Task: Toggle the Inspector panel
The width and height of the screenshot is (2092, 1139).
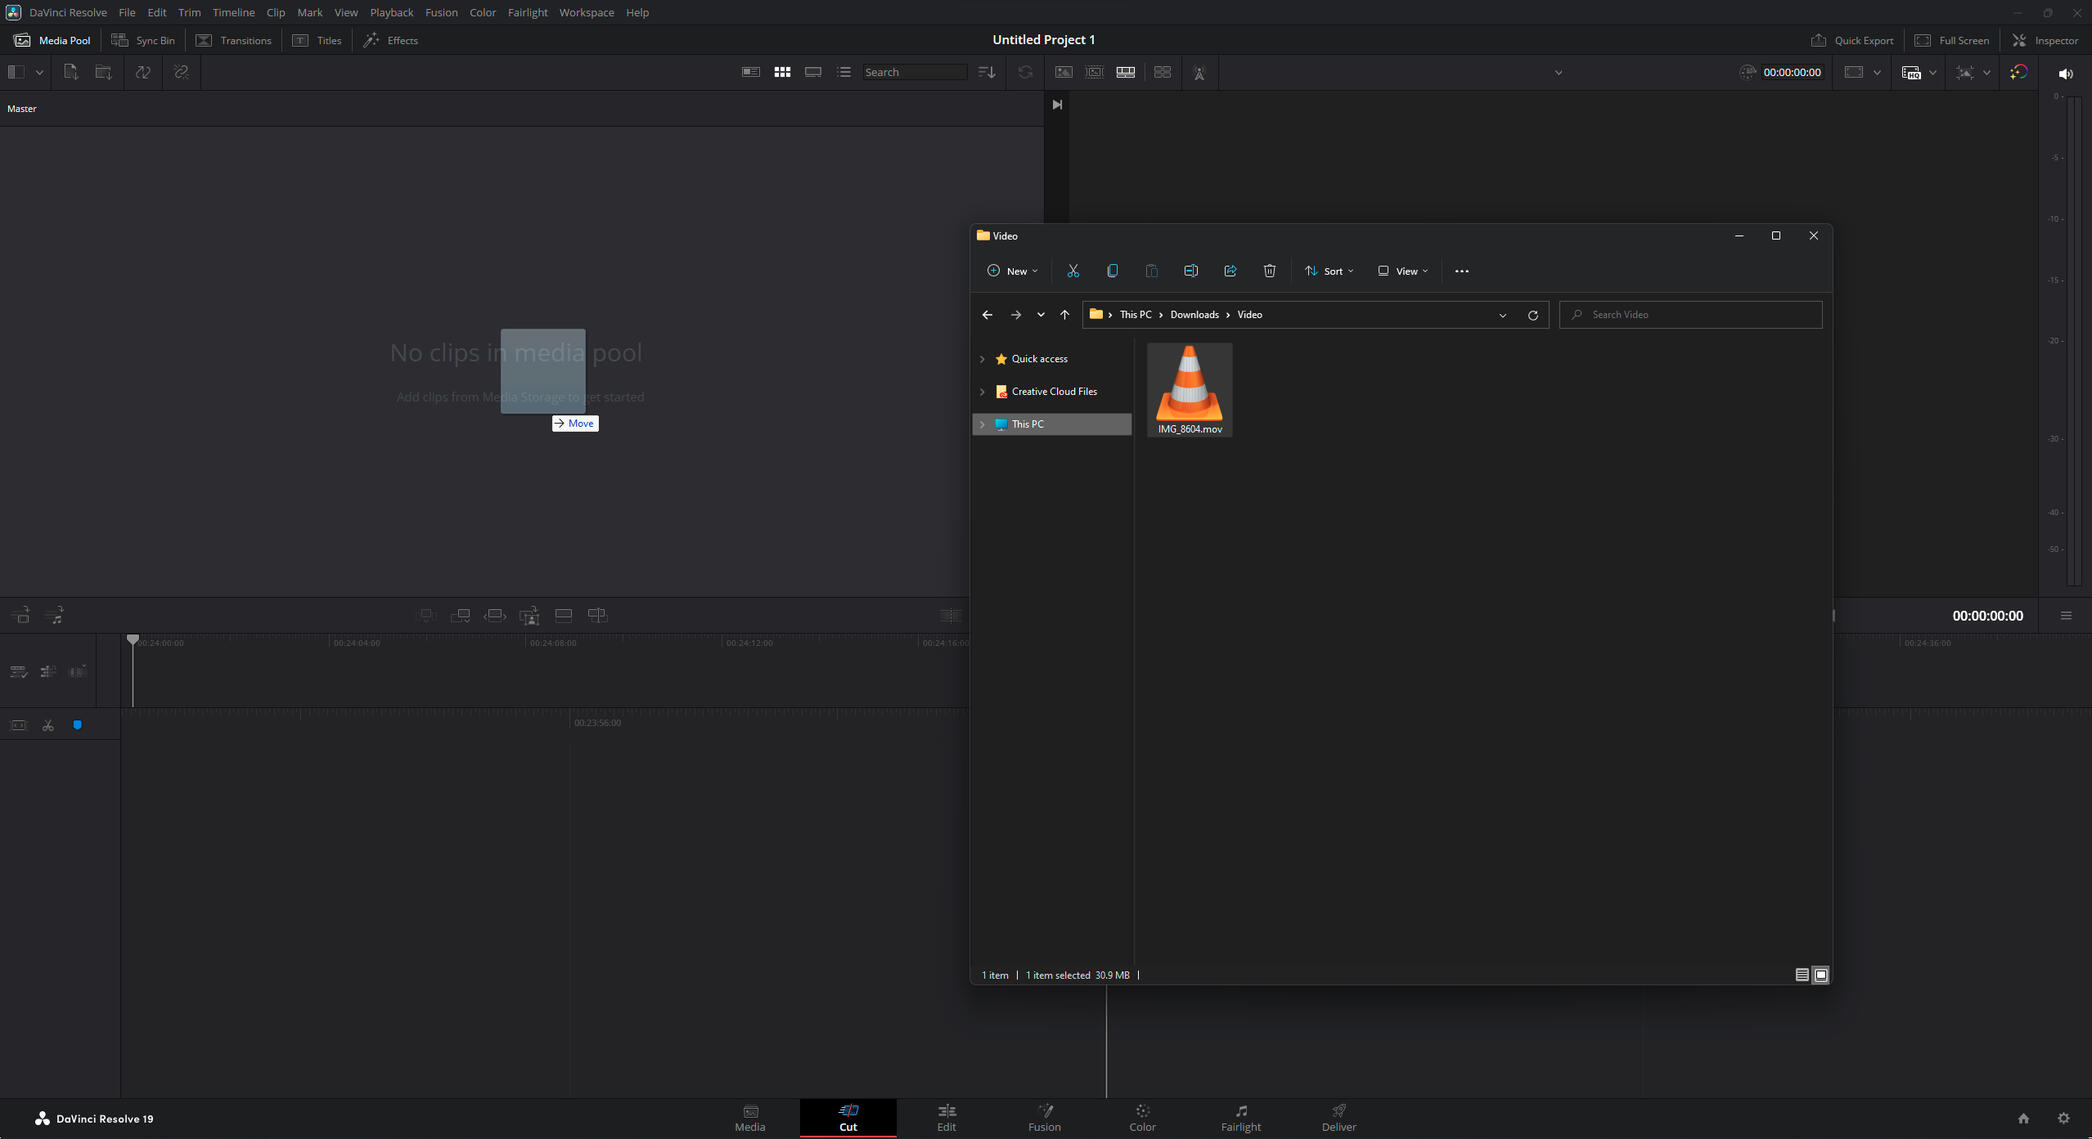Action: point(2045,40)
